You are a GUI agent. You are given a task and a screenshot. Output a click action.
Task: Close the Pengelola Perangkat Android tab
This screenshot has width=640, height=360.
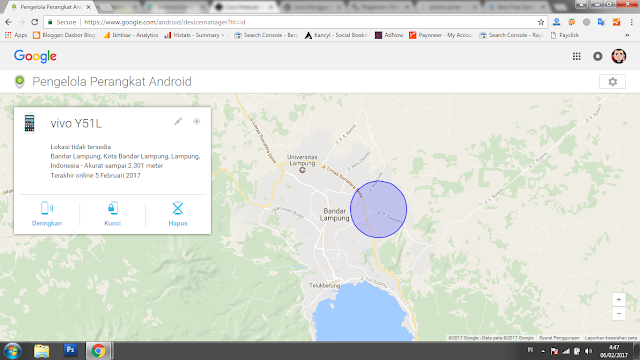(x=88, y=7)
